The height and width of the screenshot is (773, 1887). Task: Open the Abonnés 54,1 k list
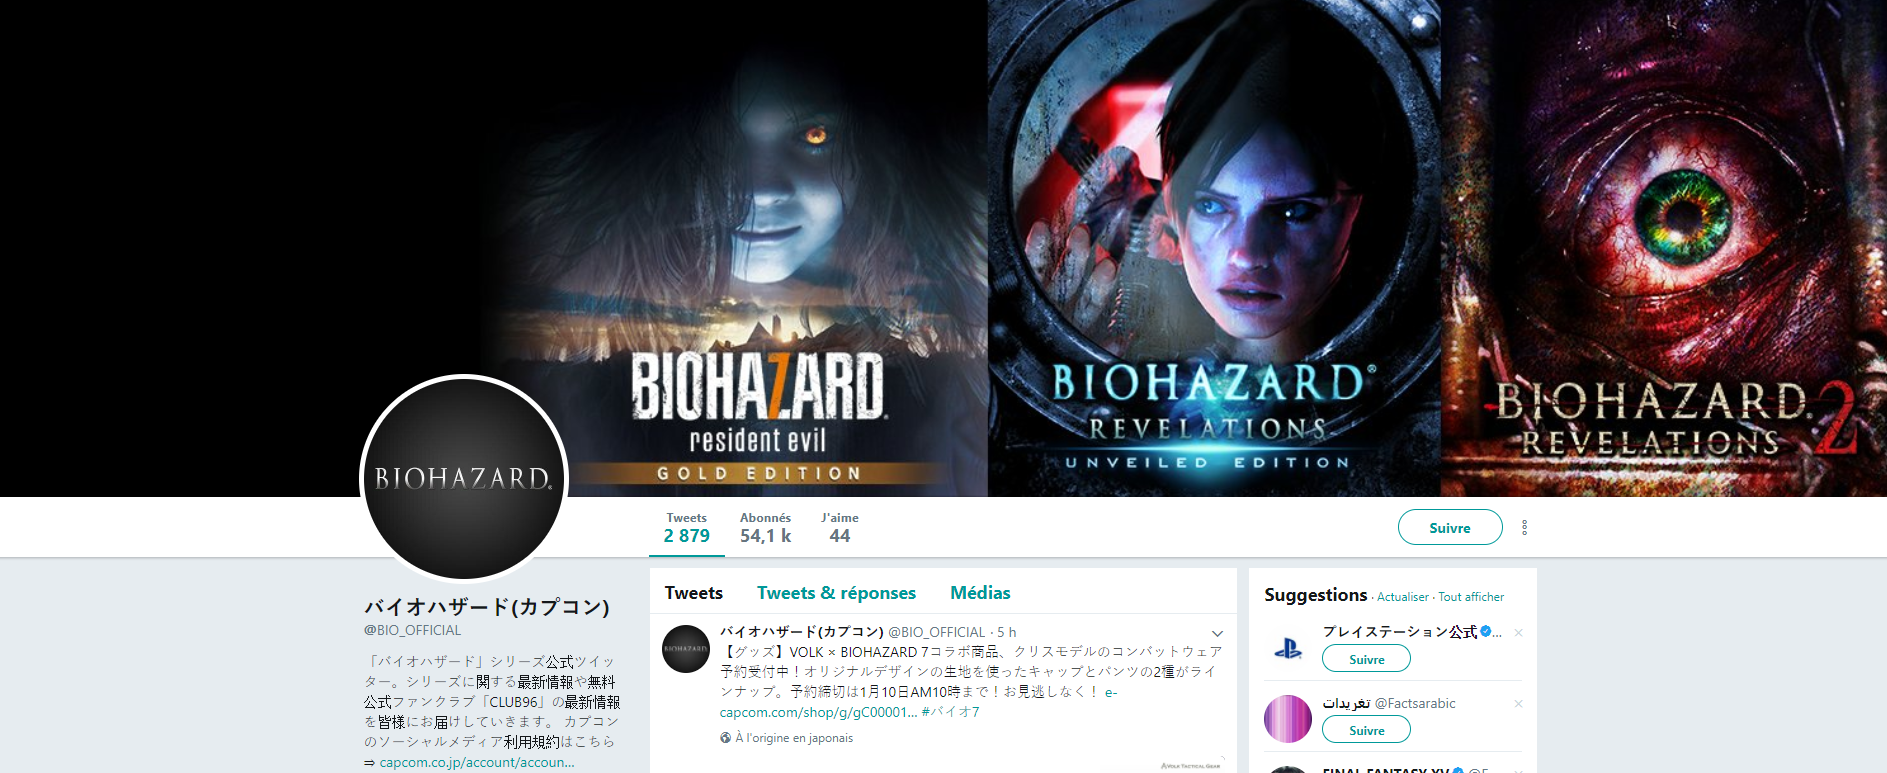765,528
